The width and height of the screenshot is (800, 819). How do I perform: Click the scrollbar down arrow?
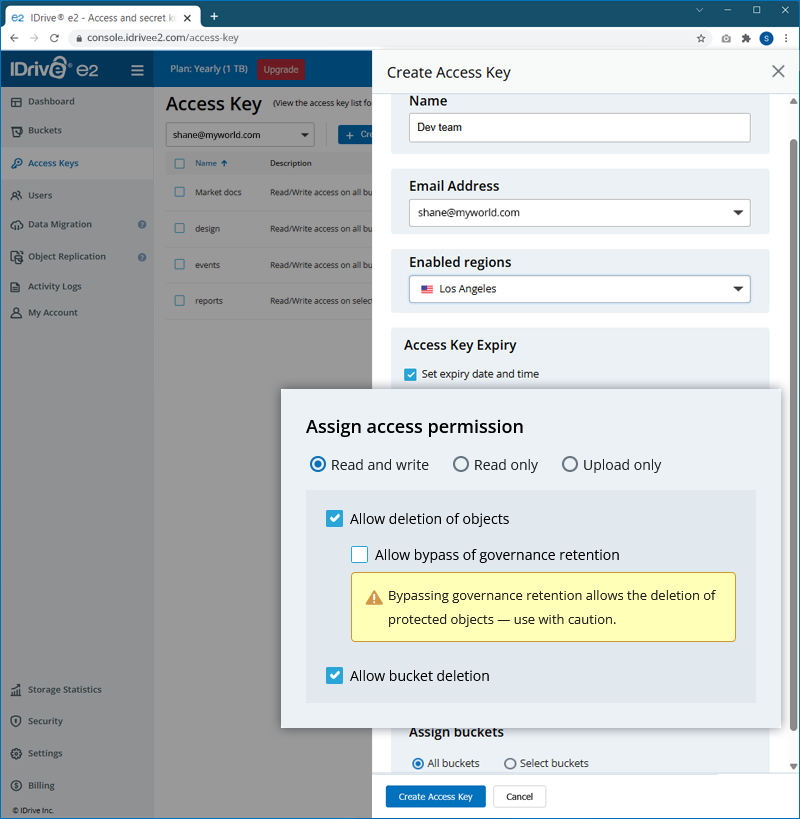pos(793,766)
